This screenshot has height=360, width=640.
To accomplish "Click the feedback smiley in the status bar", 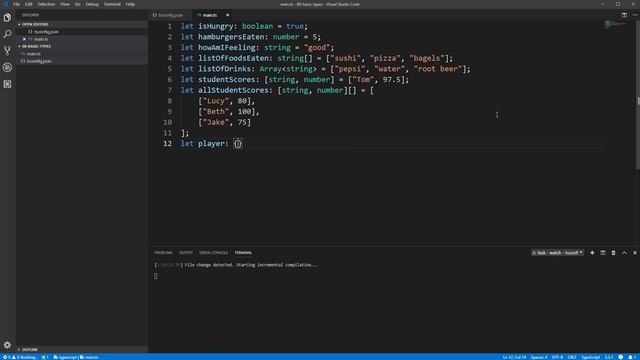I will pyautogui.click(x=620, y=357).
